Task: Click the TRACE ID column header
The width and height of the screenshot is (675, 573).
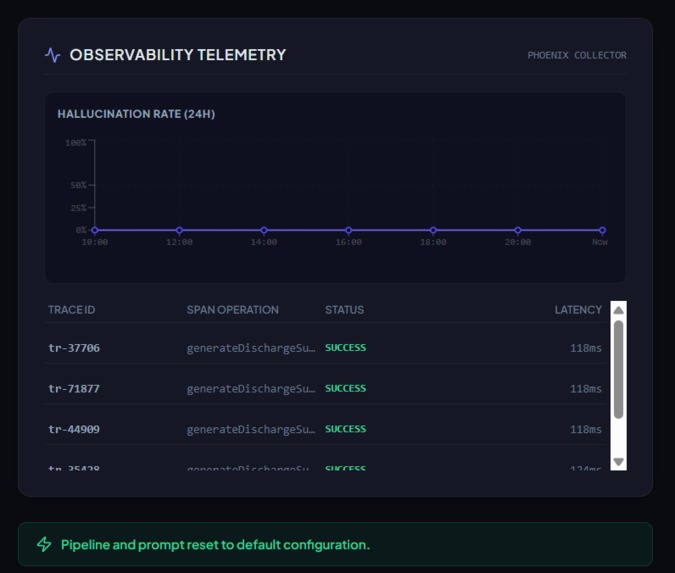Action: click(x=71, y=310)
